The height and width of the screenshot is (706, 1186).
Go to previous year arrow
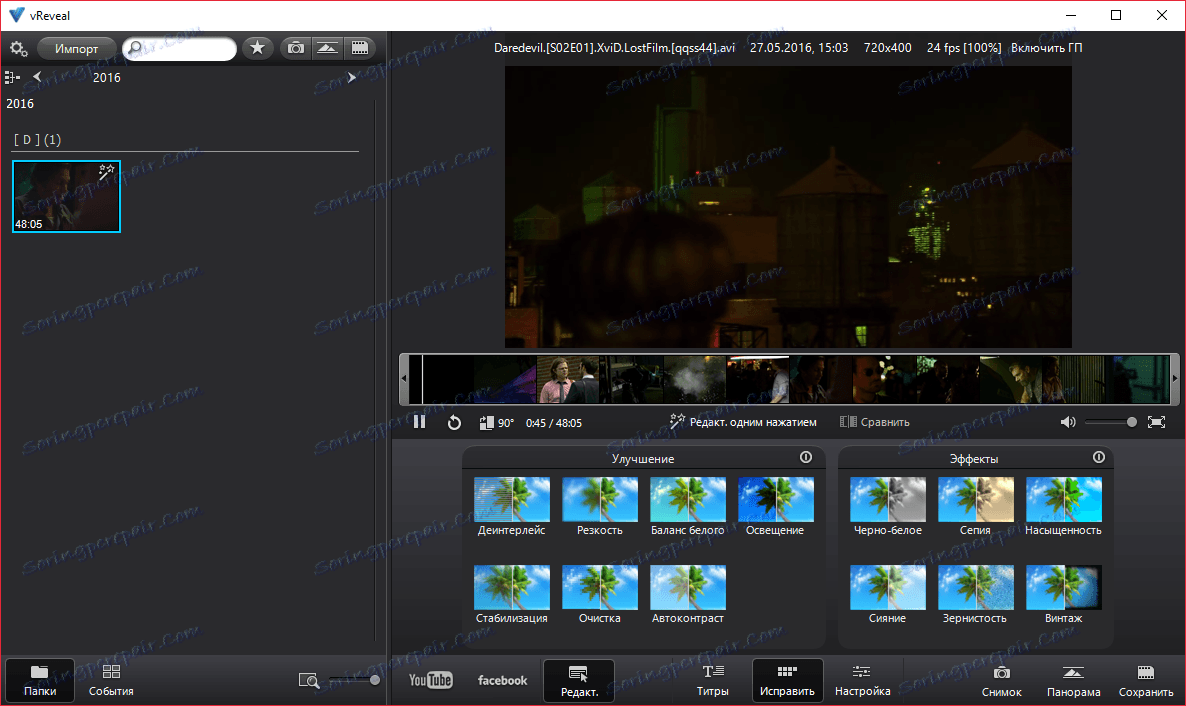point(37,77)
